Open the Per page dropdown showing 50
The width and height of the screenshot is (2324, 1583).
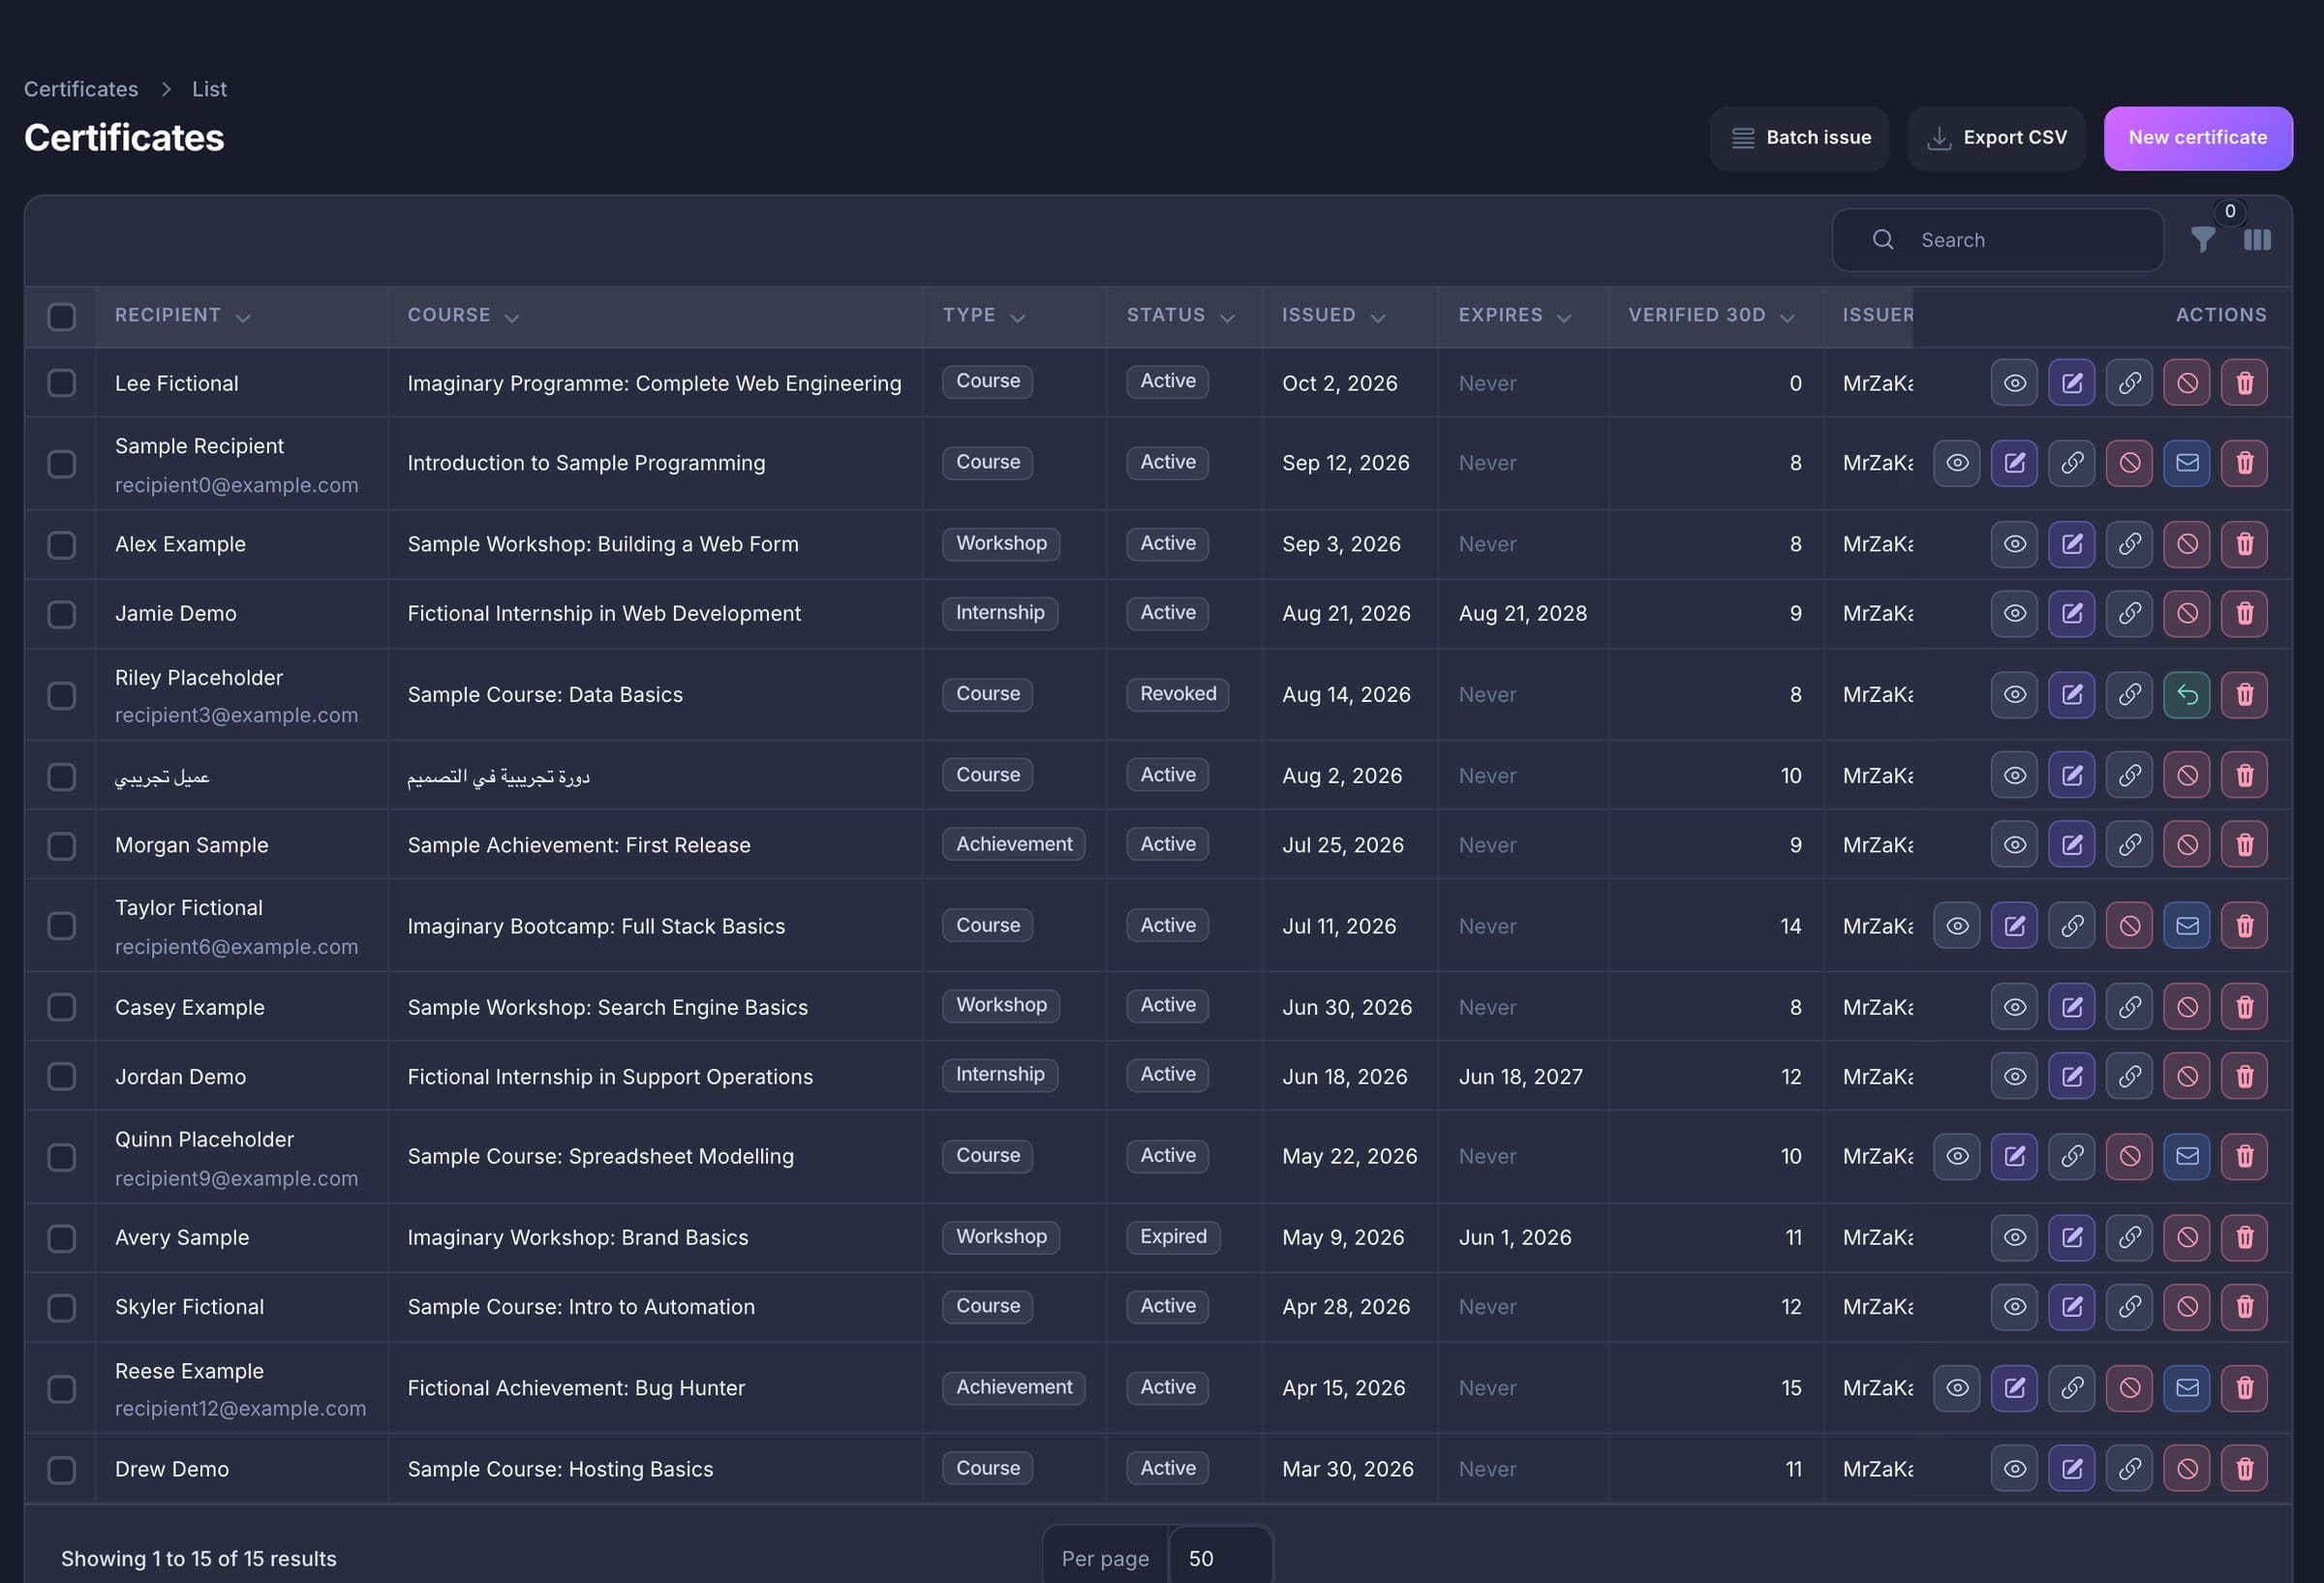tap(1220, 1558)
